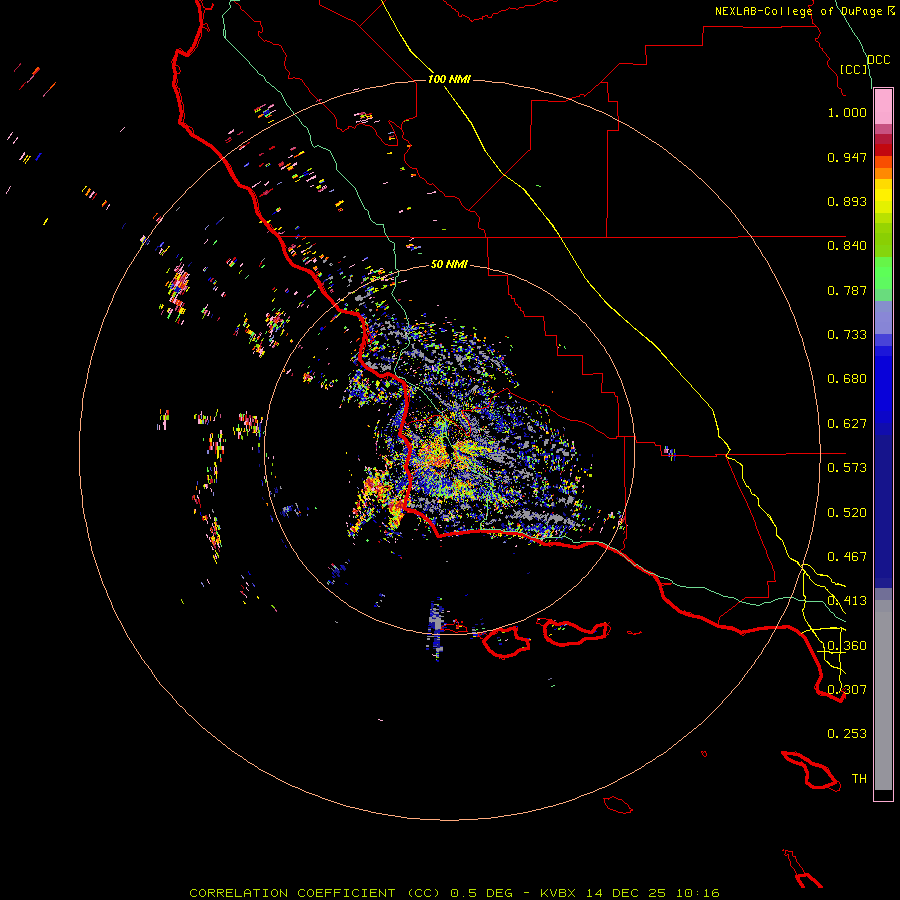900x900 pixels.
Task: Select the 0.520 legend value
Action: (847, 513)
